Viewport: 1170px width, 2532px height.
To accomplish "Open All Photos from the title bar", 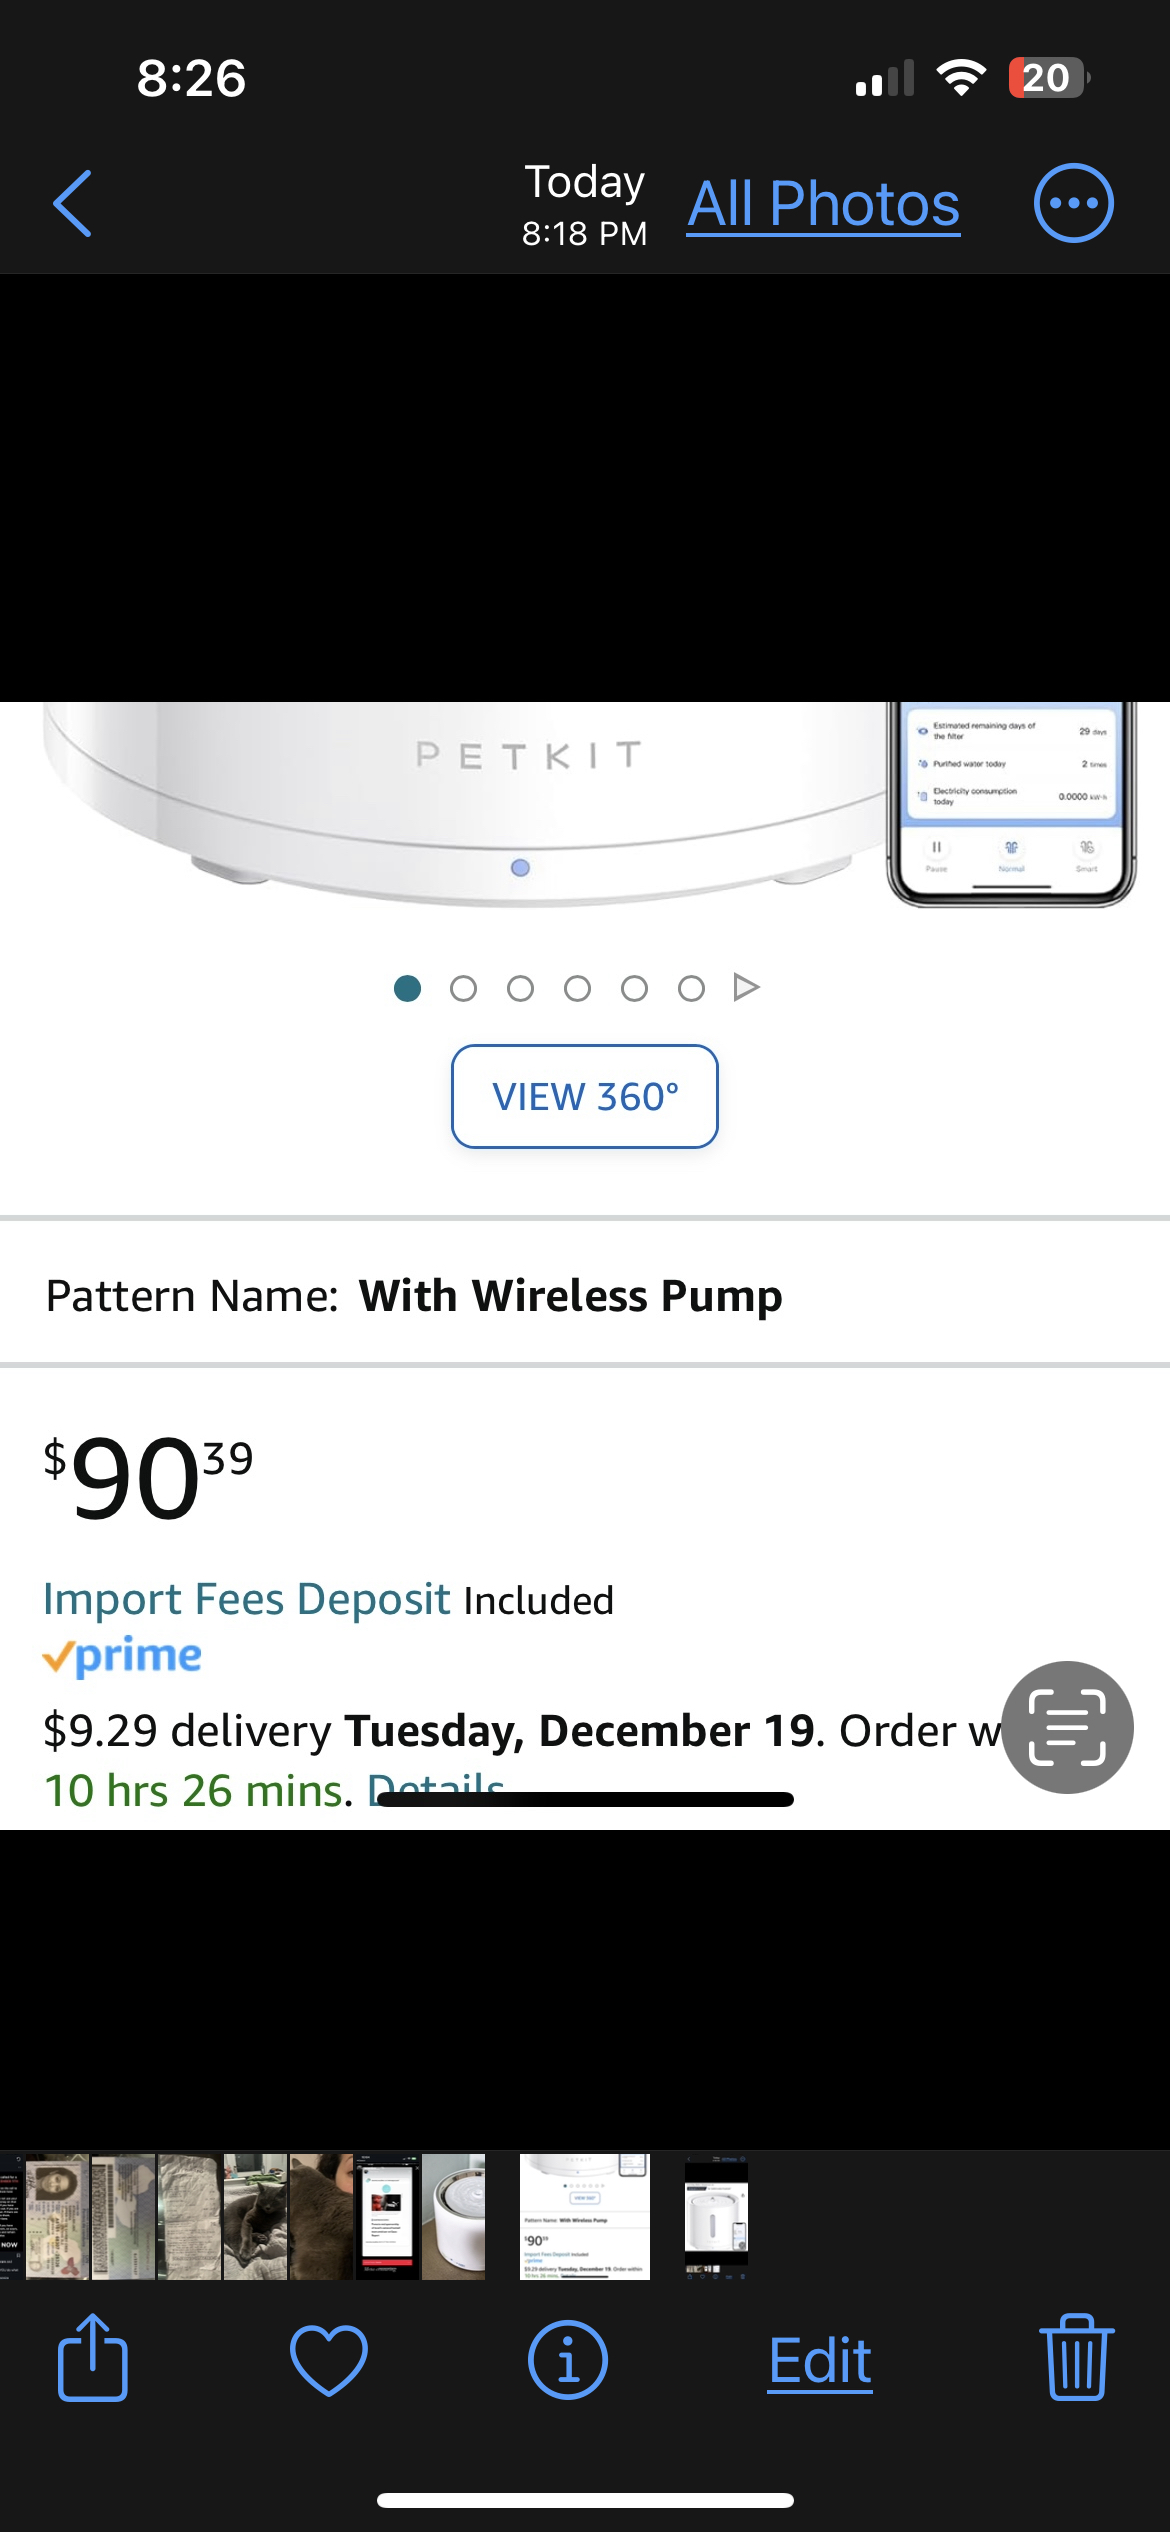I will tap(822, 204).
